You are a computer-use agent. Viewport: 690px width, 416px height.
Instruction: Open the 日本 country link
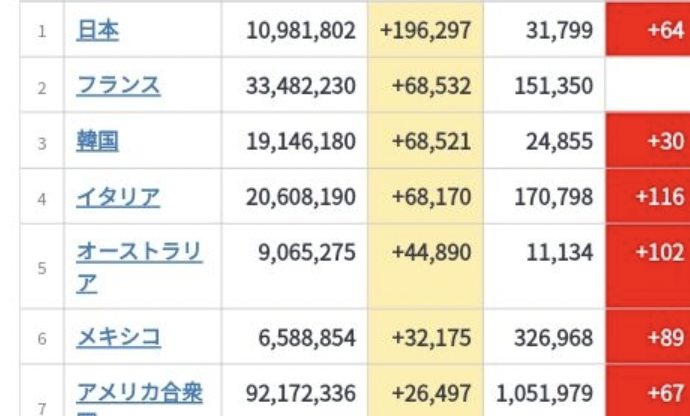point(97,31)
